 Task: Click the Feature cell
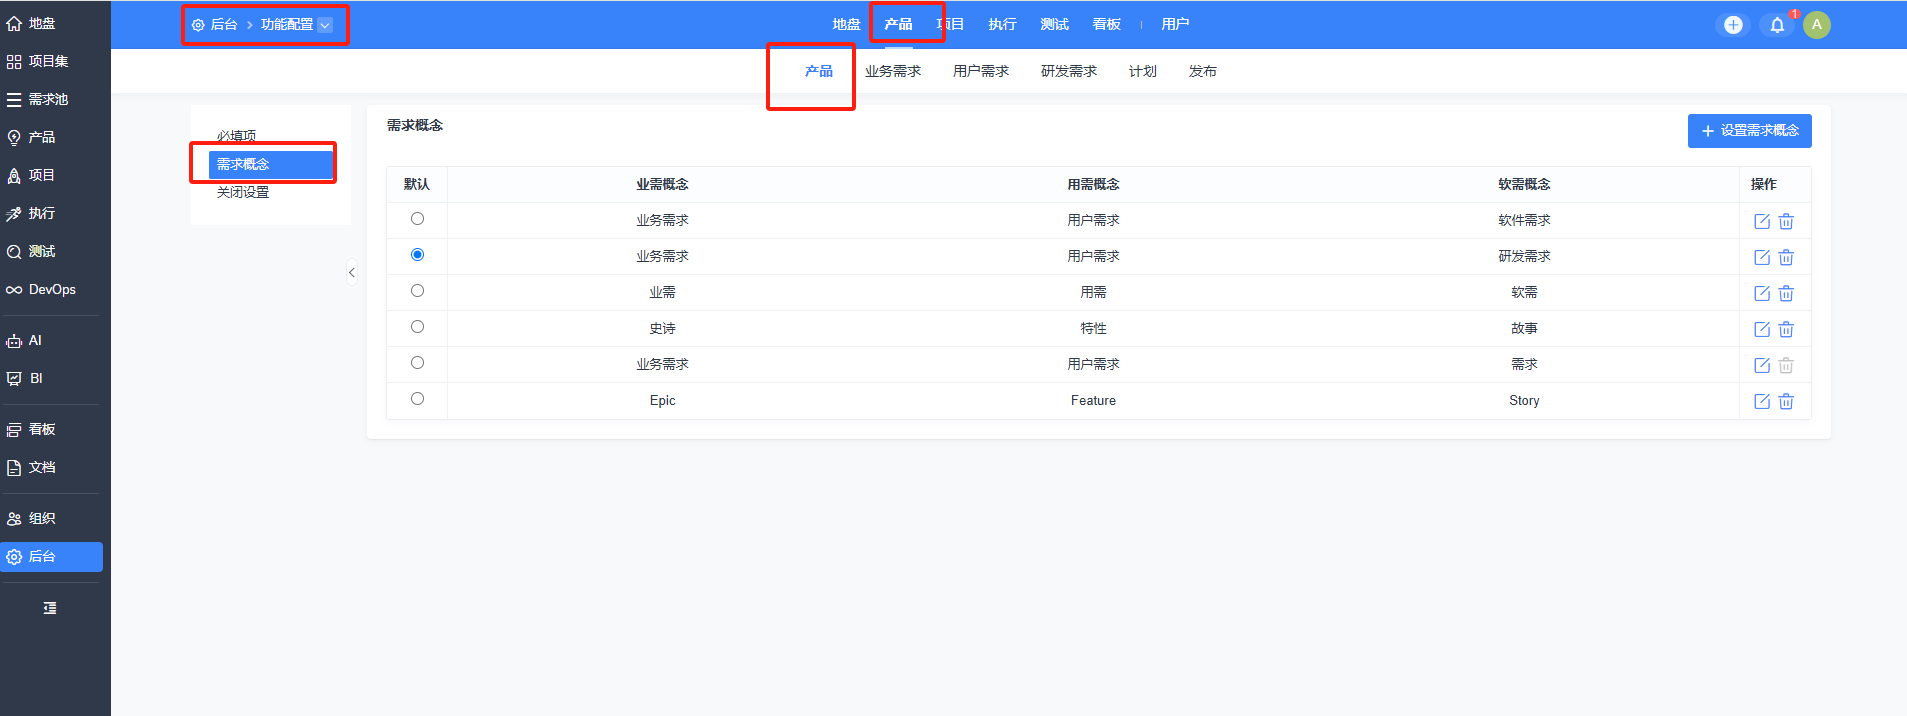coord(1093,401)
